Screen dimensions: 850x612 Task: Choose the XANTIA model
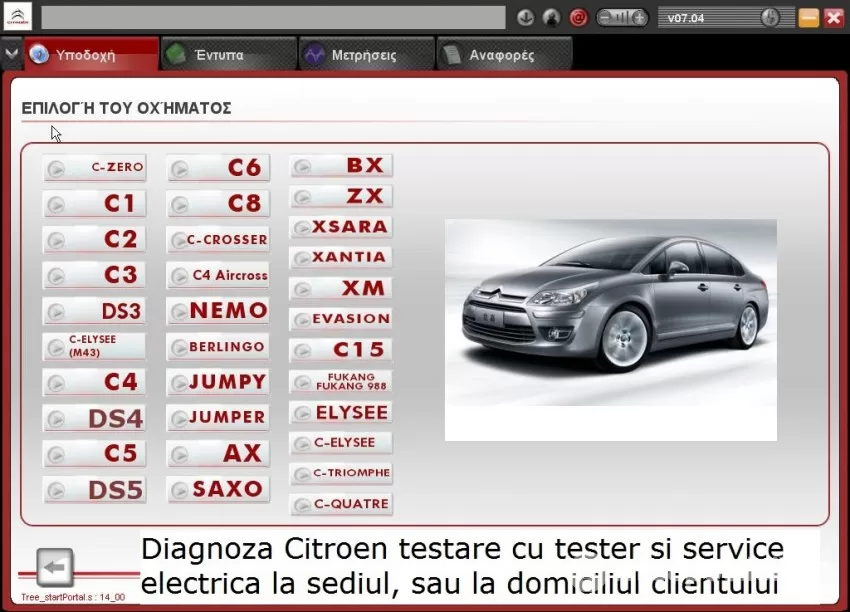coord(342,257)
